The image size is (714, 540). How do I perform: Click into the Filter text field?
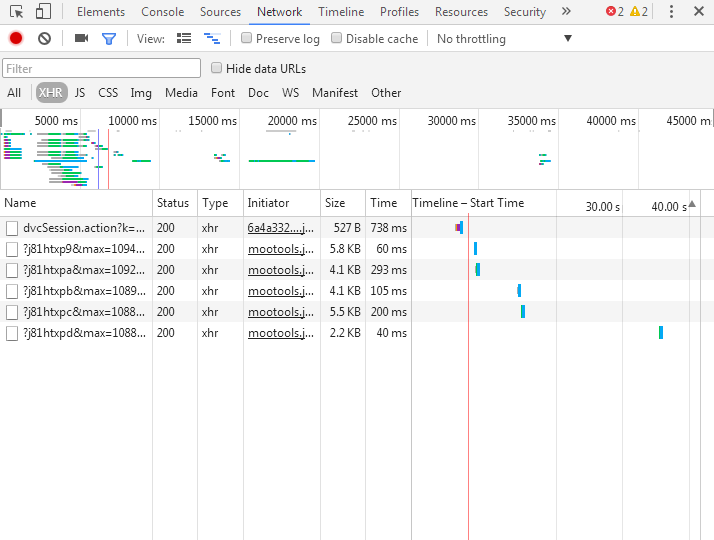click(x=102, y=69)
